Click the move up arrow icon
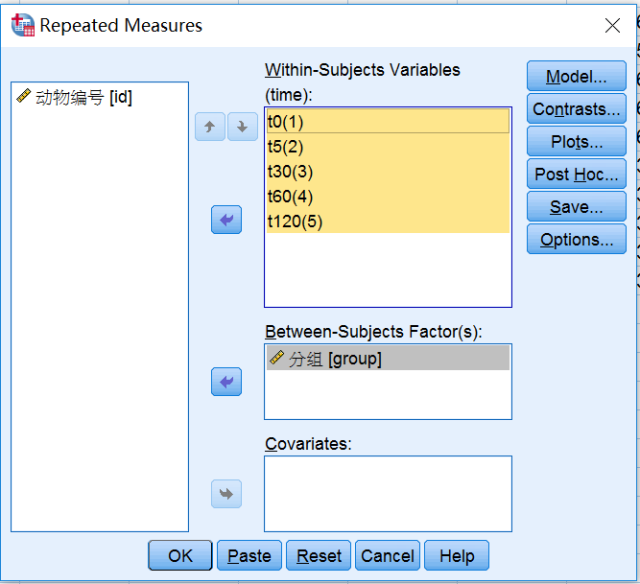 pyautogui.click(x=210, y=127)
